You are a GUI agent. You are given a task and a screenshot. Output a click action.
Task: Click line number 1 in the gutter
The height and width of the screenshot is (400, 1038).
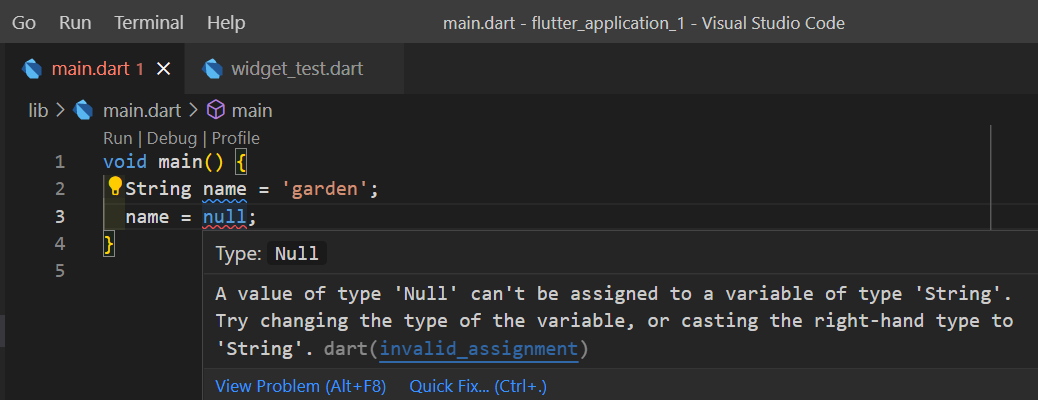click(x=60, y=162)
